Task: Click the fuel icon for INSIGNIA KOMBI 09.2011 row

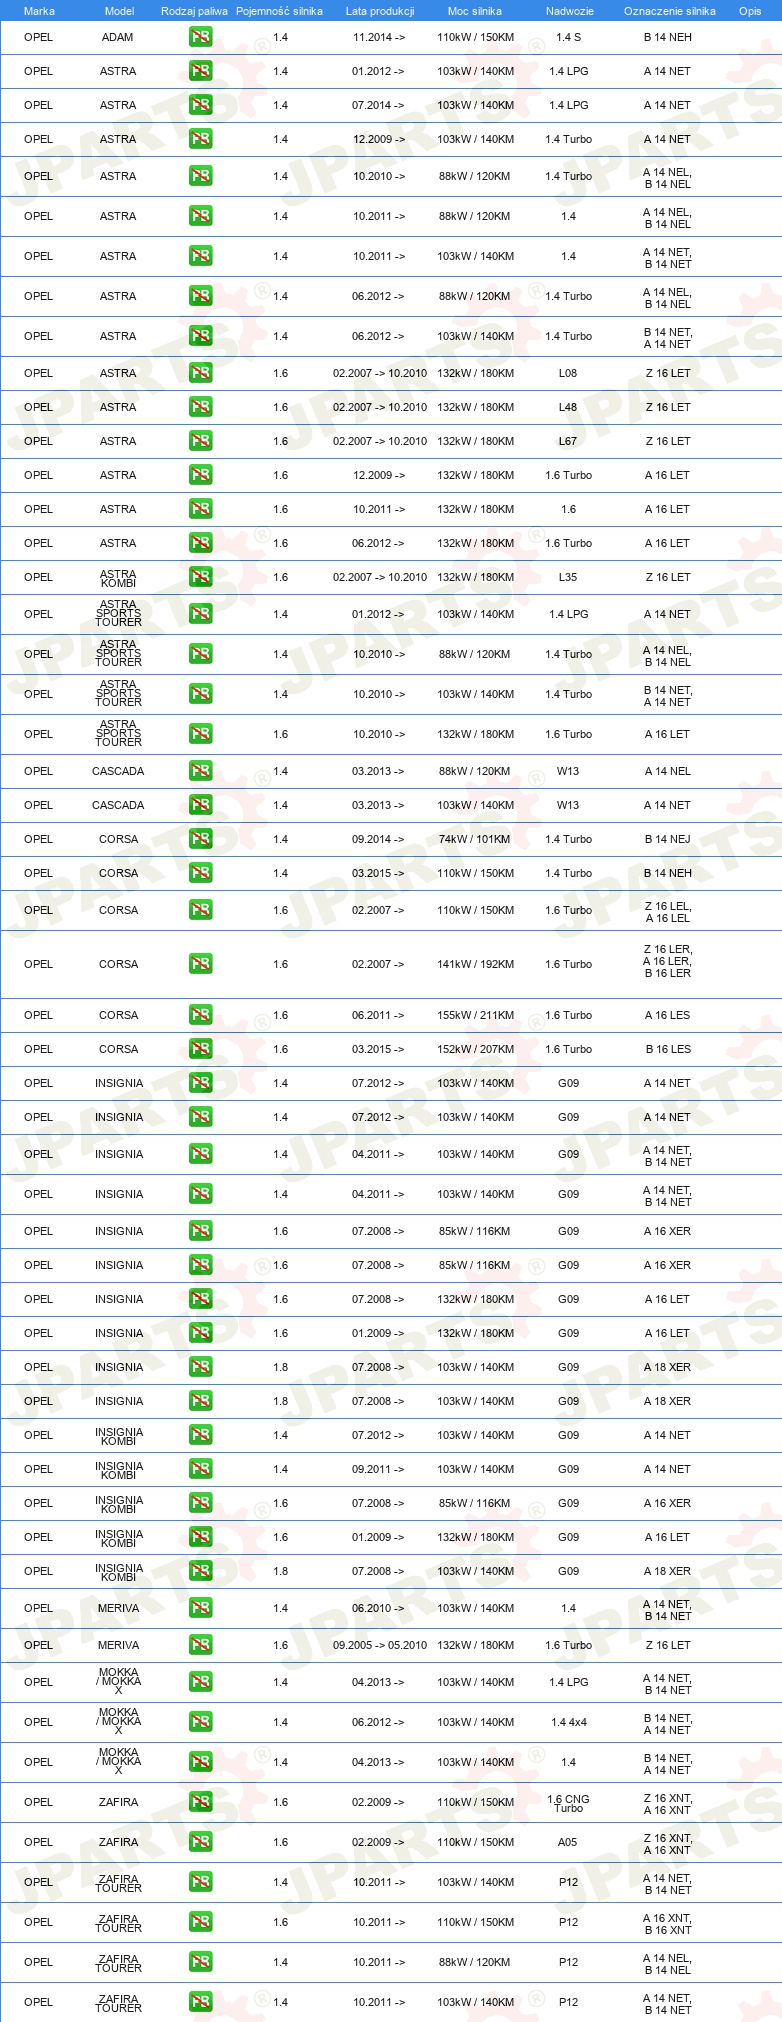Action: (x=200, y=1469)
